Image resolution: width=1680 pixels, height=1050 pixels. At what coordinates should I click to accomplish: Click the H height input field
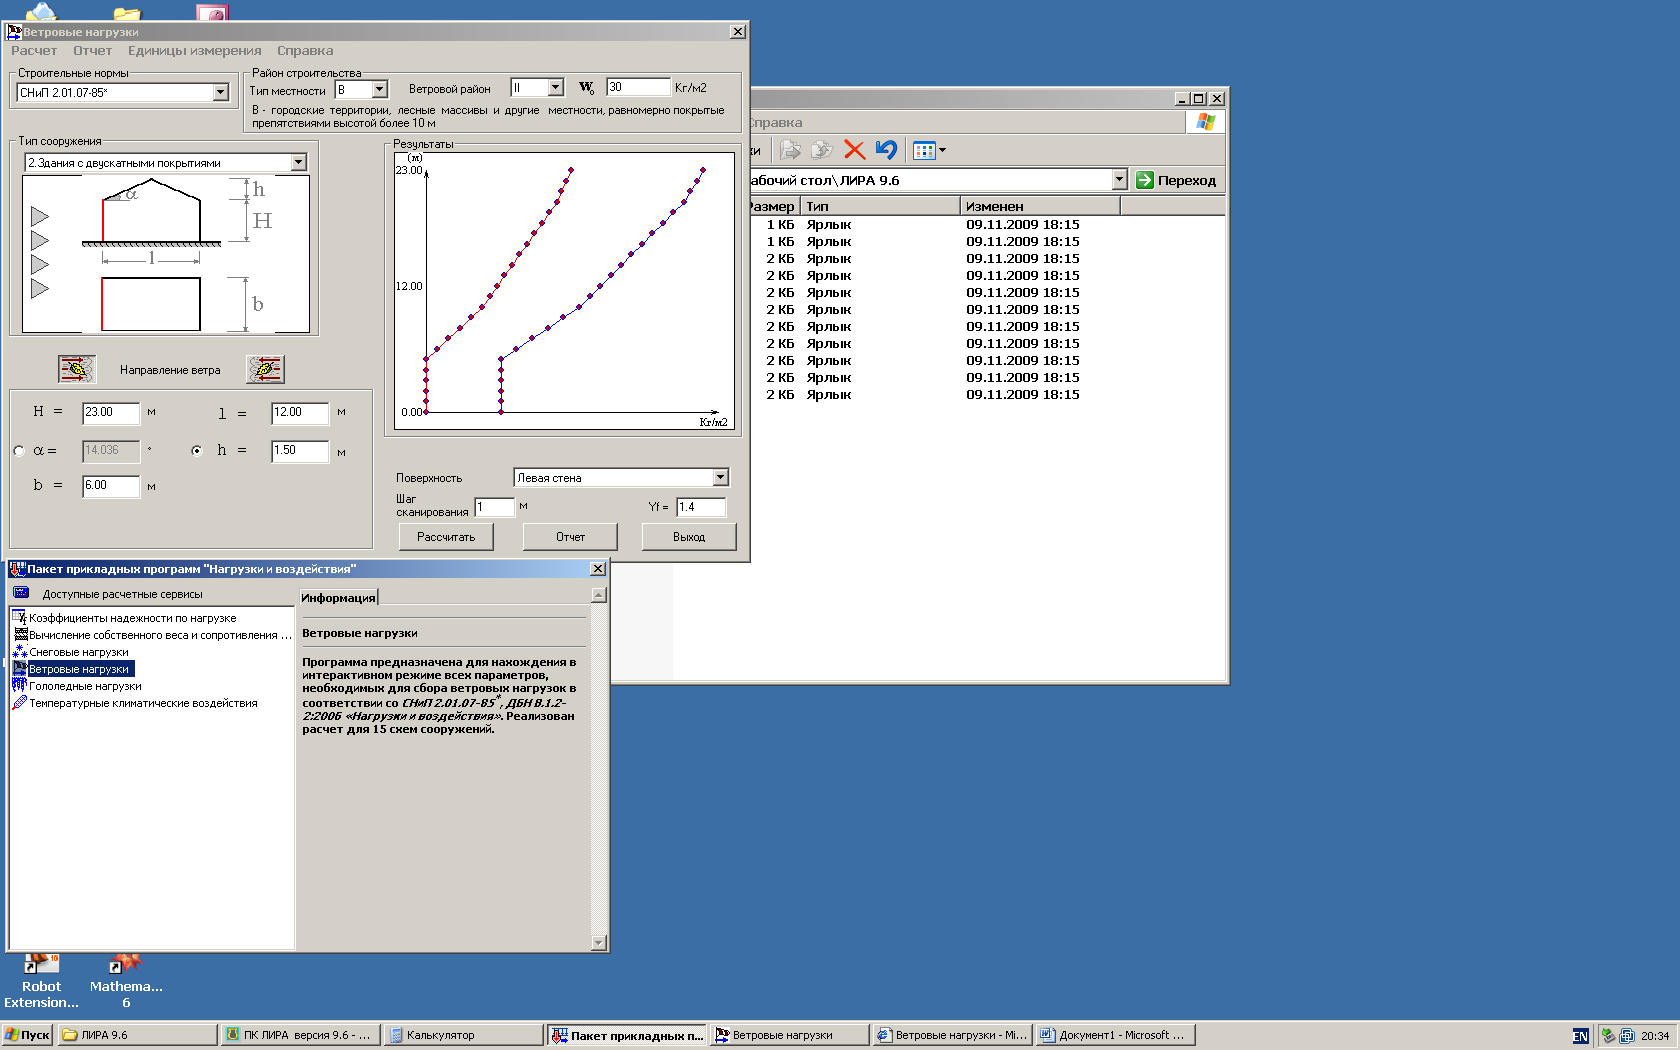click(111, 412)
